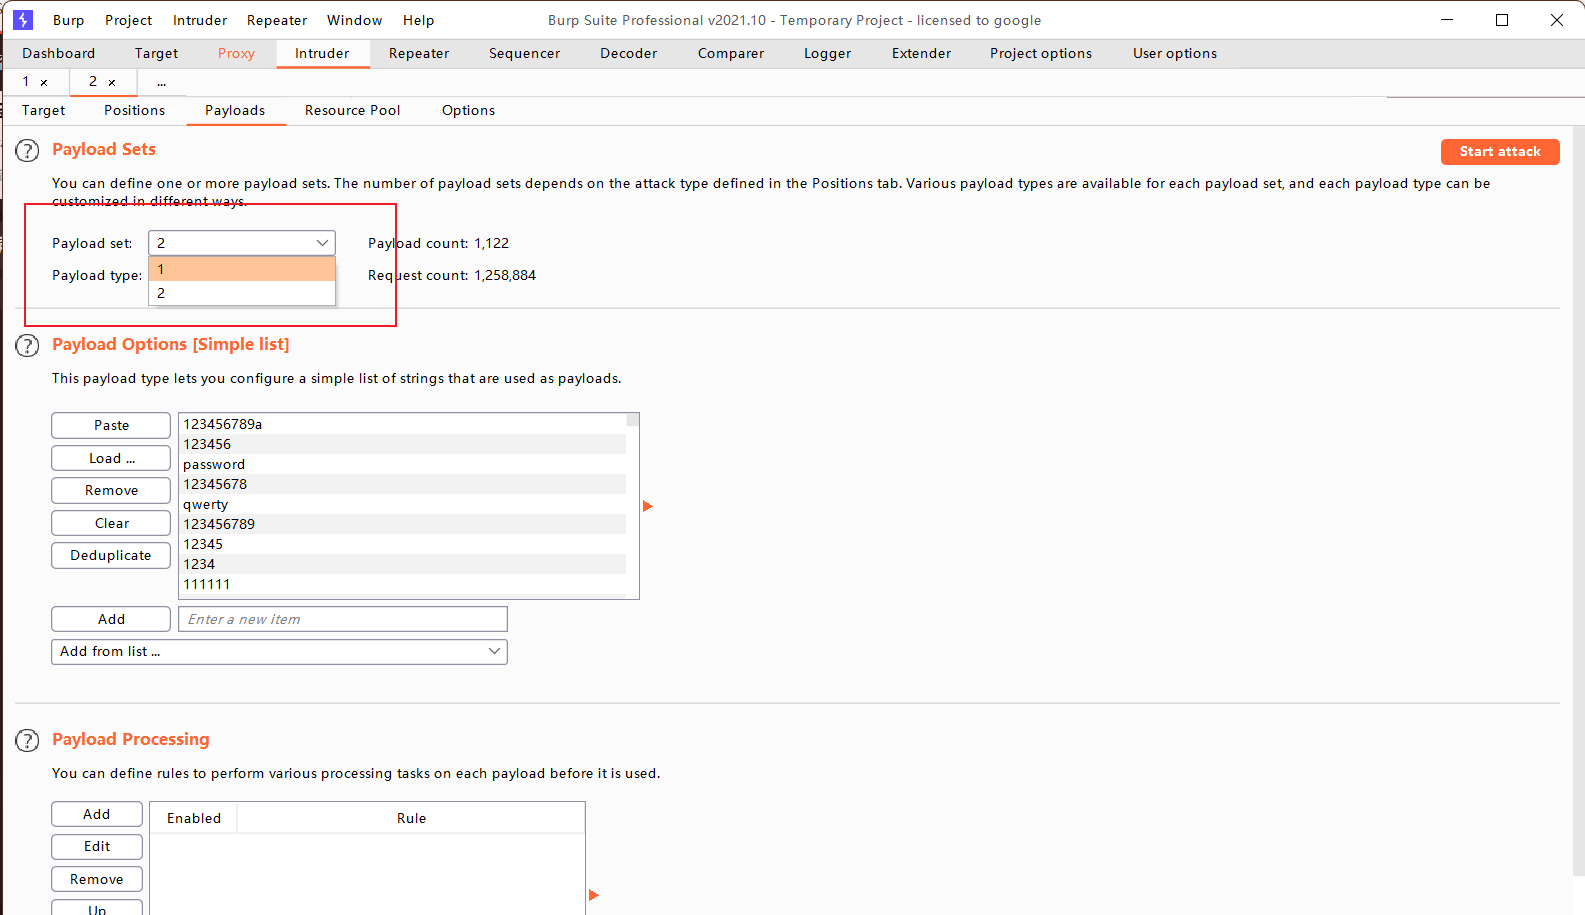Switch to the Decoder tab
Screen dimensions: 1585x915
628,53
